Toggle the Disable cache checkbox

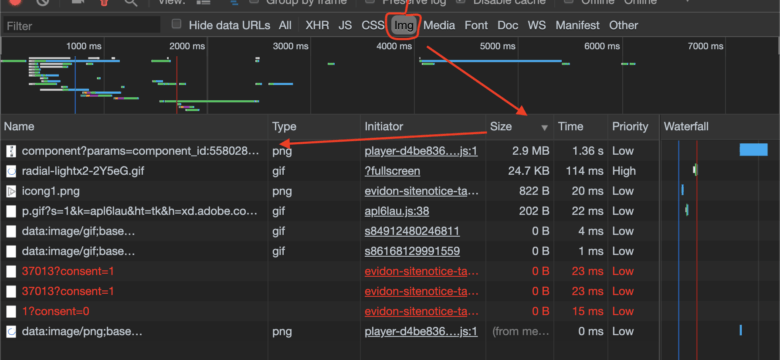point(461,1)
